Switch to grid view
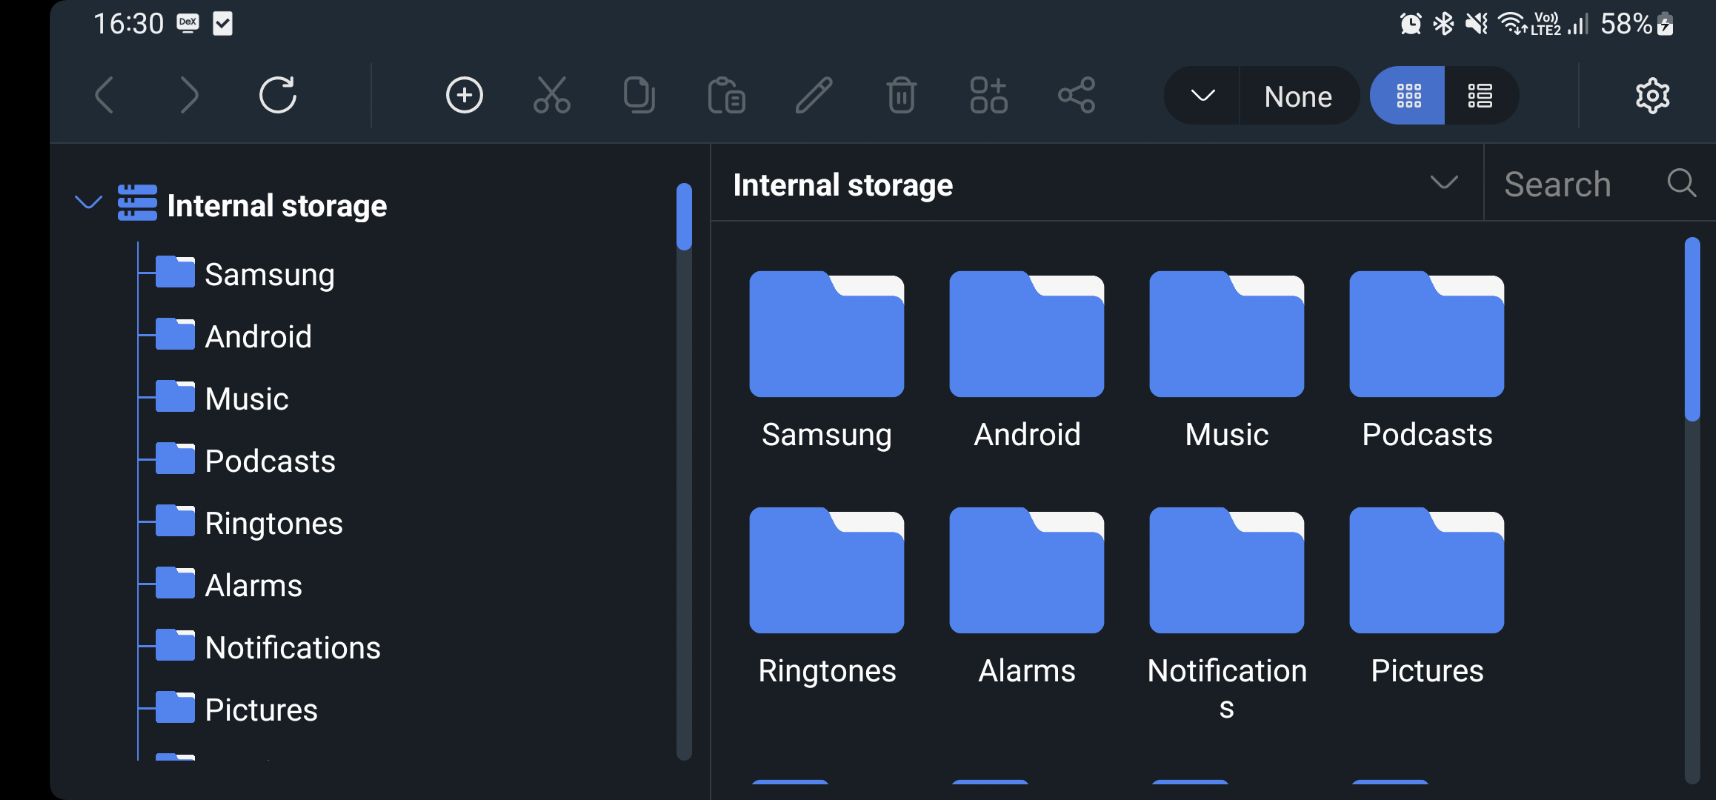 click(1408, 96)
